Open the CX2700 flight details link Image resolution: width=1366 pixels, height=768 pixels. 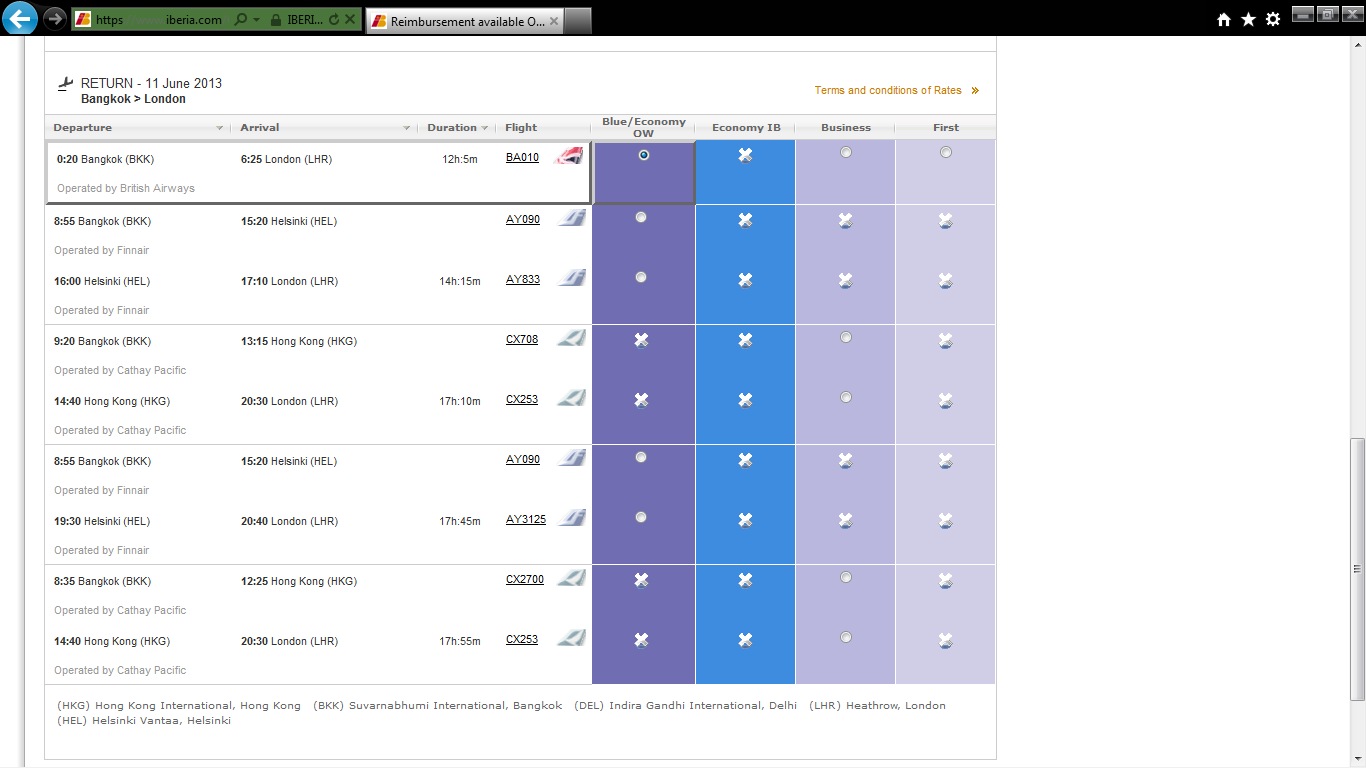525,580
